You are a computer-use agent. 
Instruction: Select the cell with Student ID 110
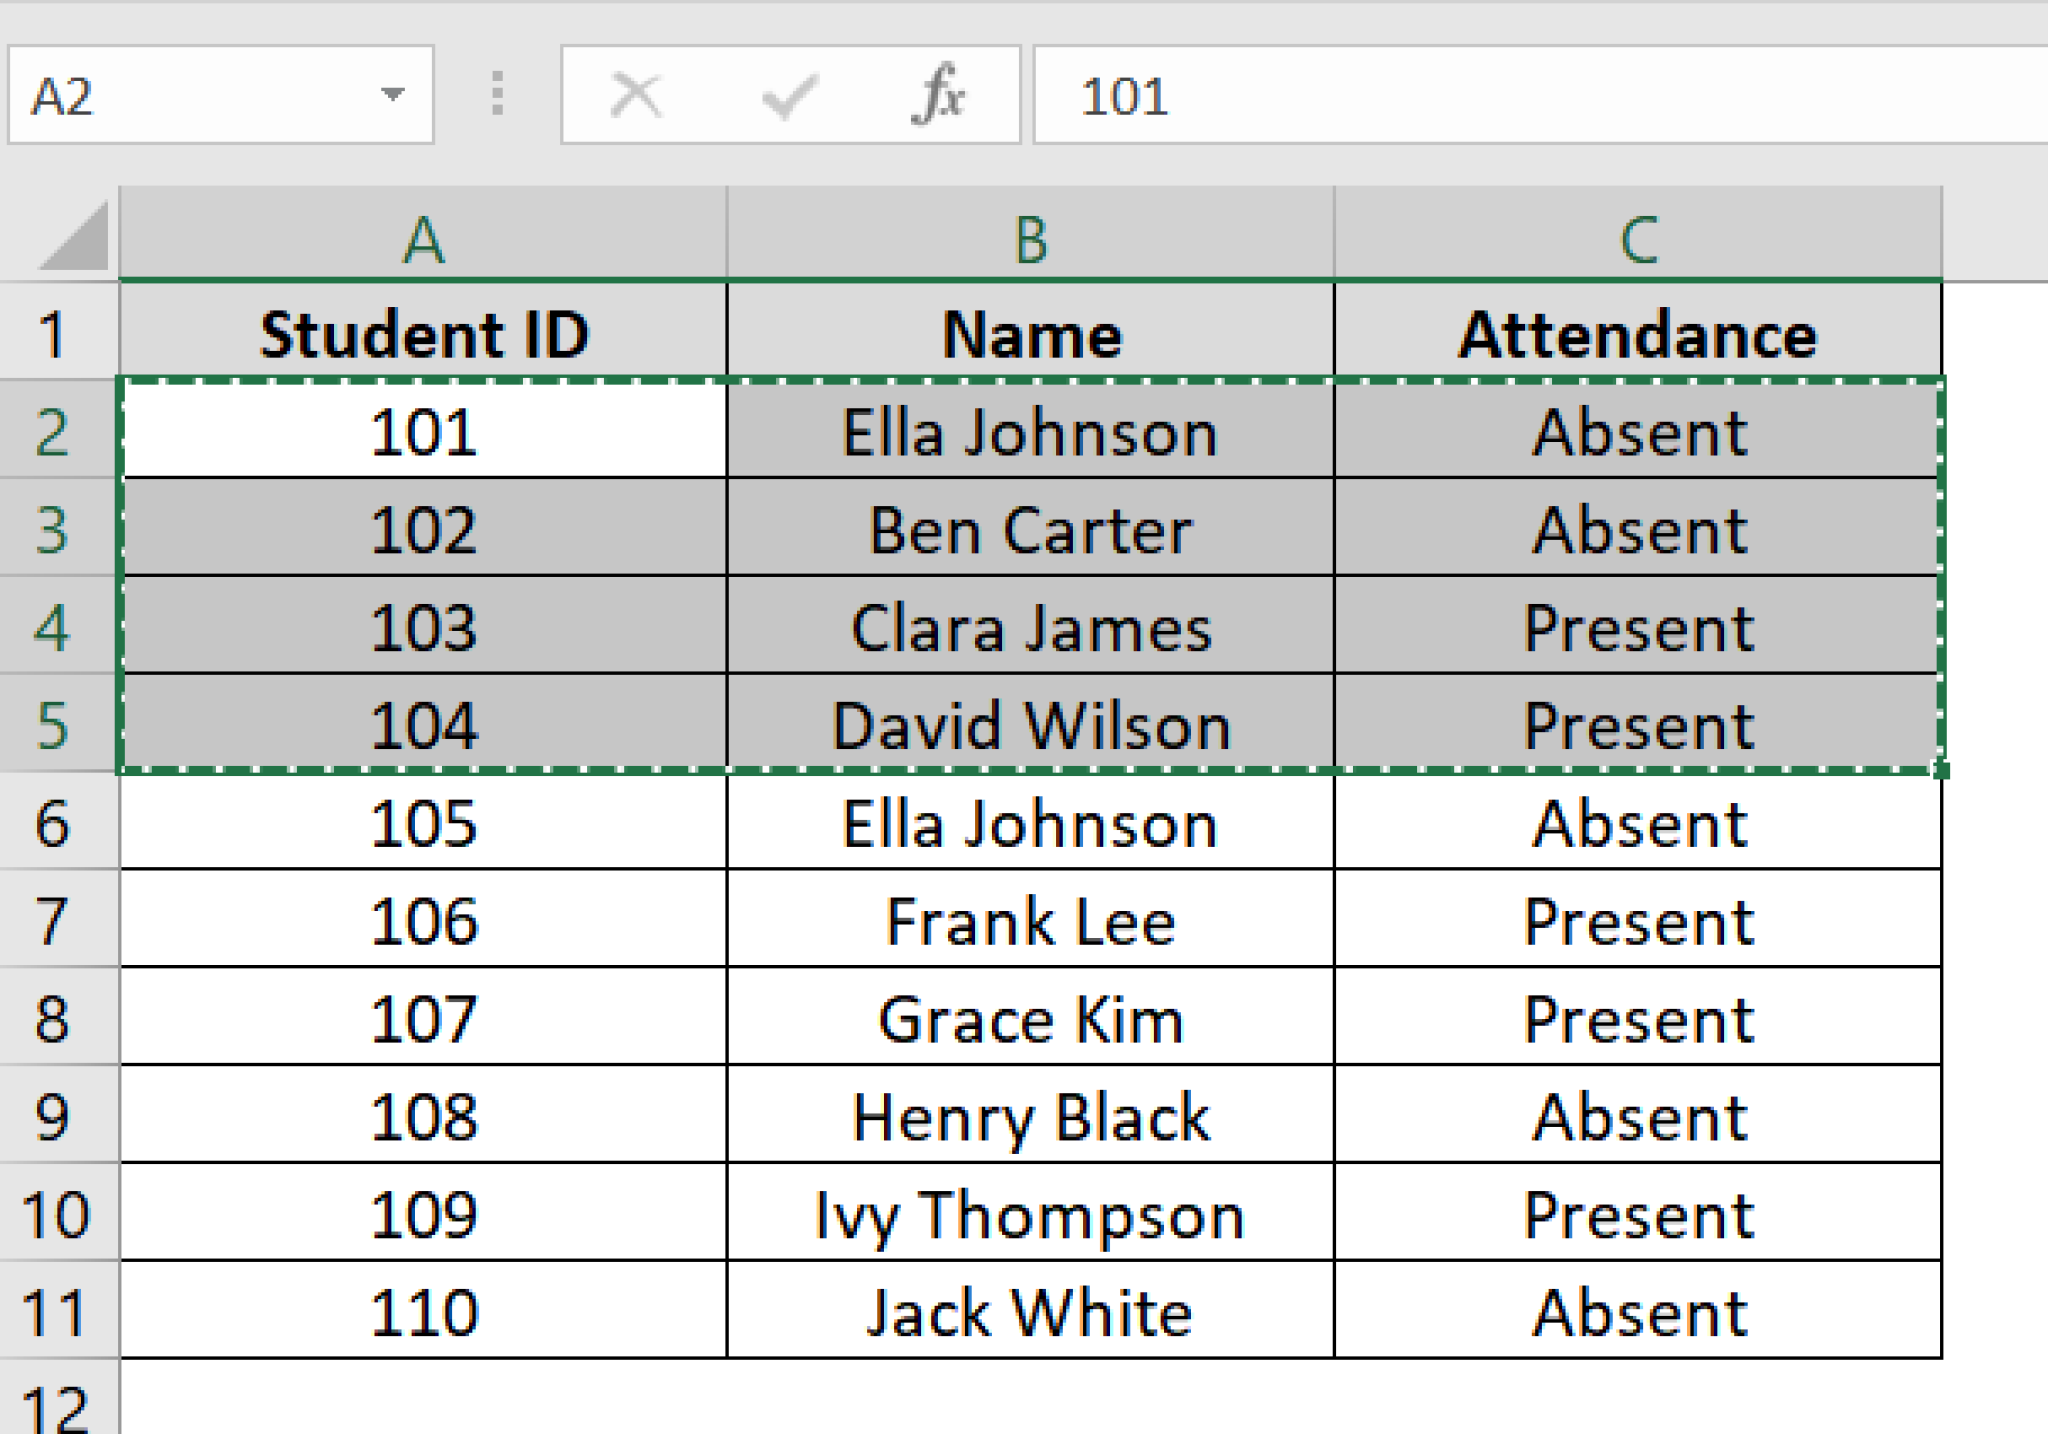[x=424, y=1312]
